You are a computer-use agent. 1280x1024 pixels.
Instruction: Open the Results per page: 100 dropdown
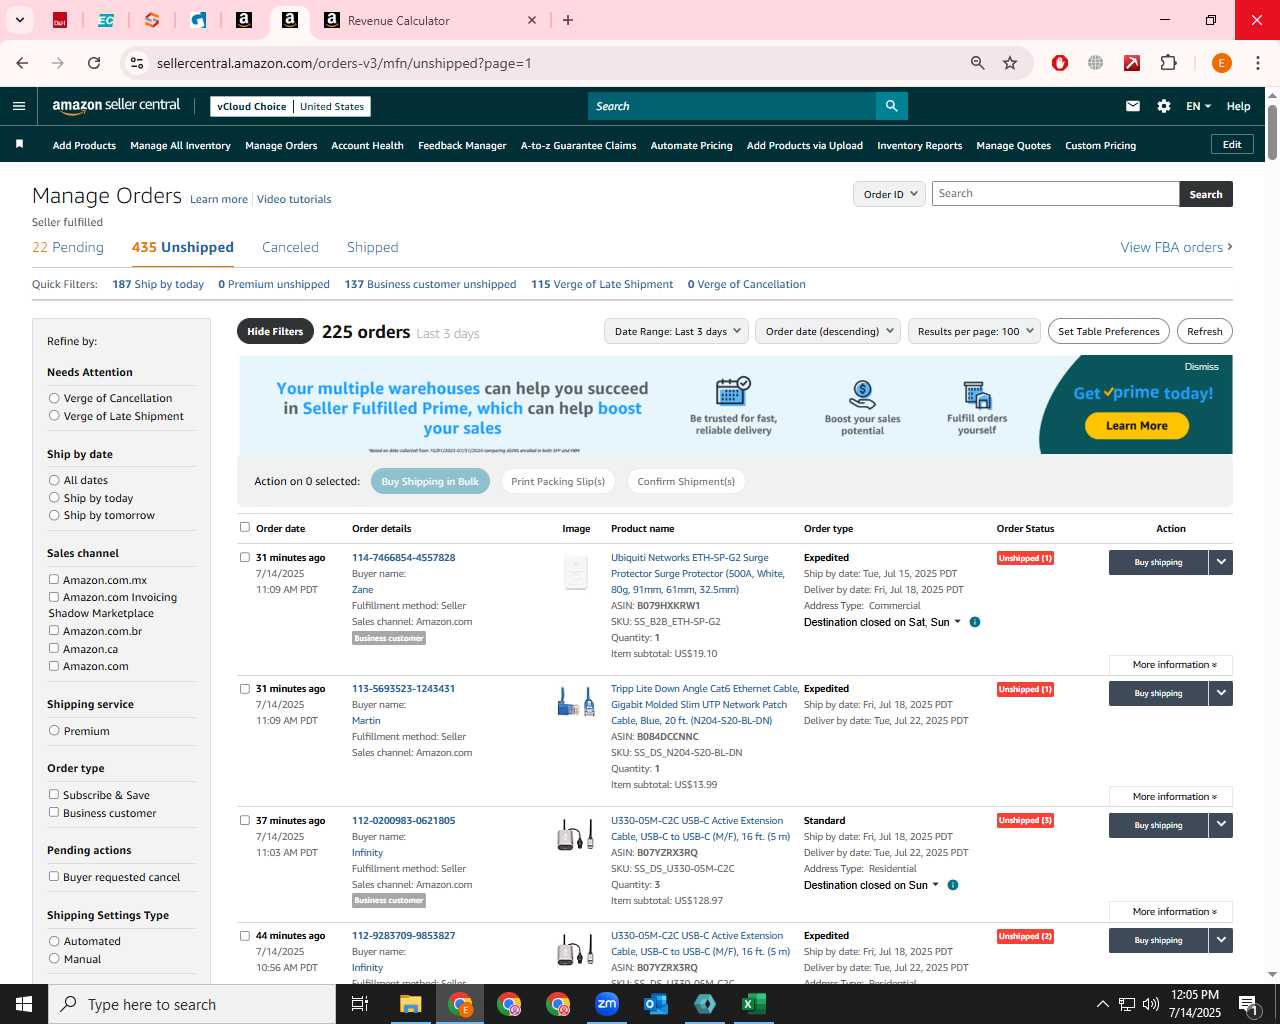pyautogui.click(x=974, y=331)
